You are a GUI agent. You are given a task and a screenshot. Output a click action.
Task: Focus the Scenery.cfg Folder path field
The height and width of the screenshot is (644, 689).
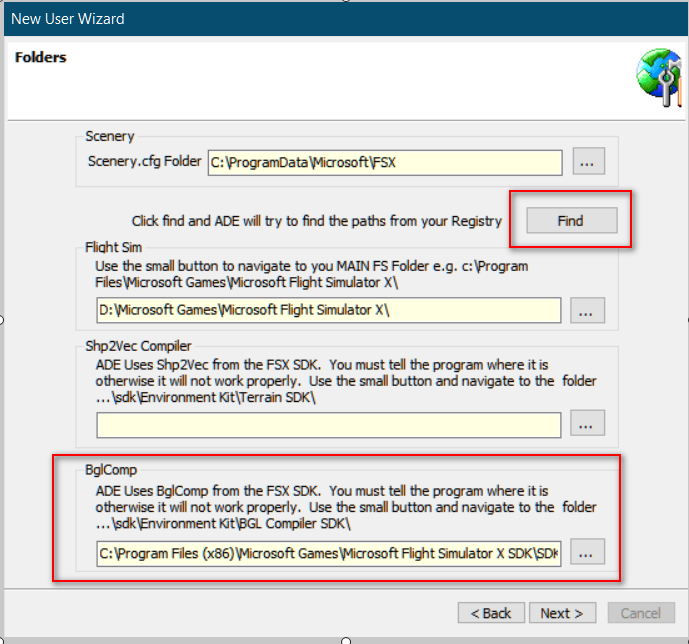(x=385, y=162)
